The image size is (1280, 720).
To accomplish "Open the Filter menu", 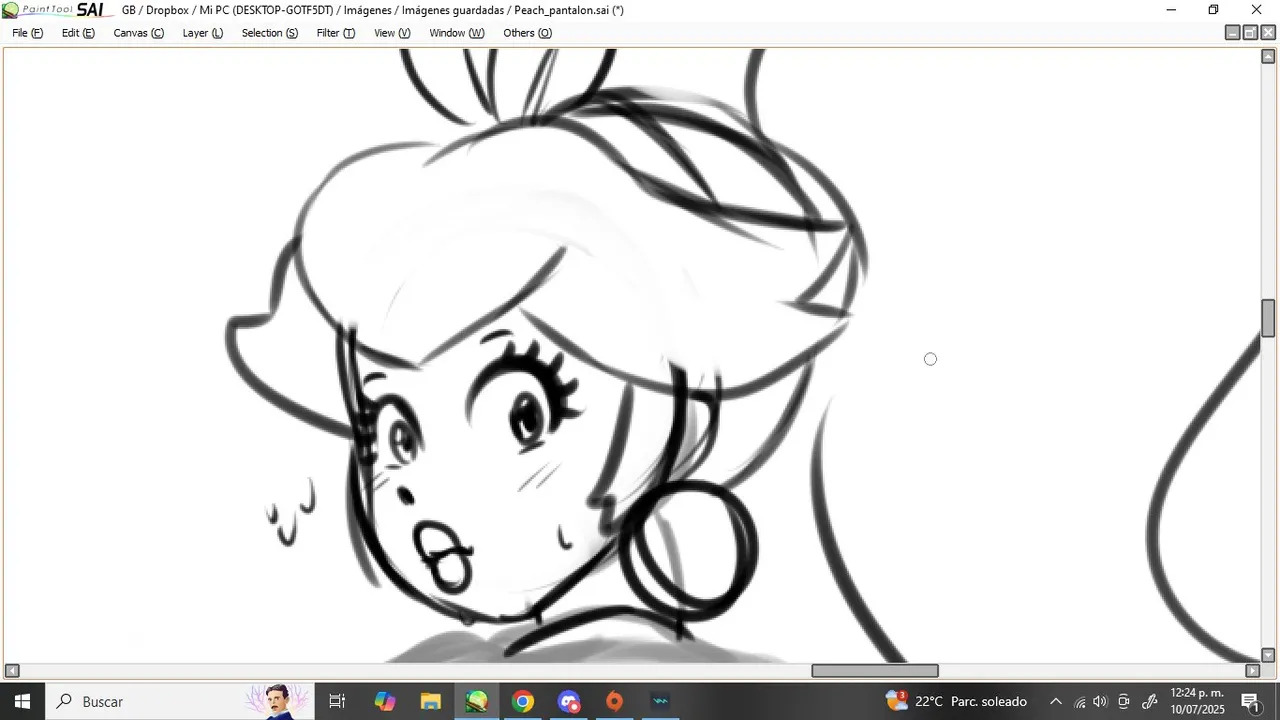I will pos(335,33).
